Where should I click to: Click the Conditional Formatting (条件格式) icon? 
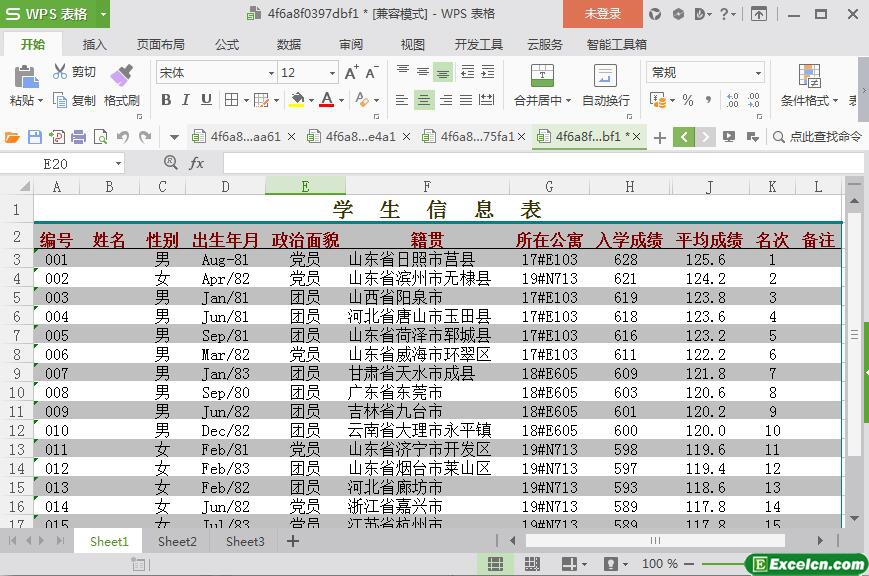coord(809,76)
